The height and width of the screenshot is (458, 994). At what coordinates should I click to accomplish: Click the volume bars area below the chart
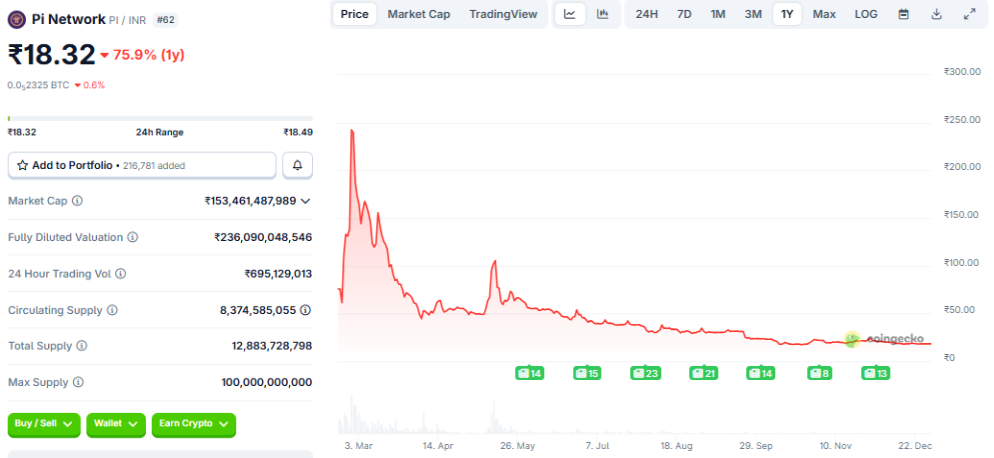(634, 415)
